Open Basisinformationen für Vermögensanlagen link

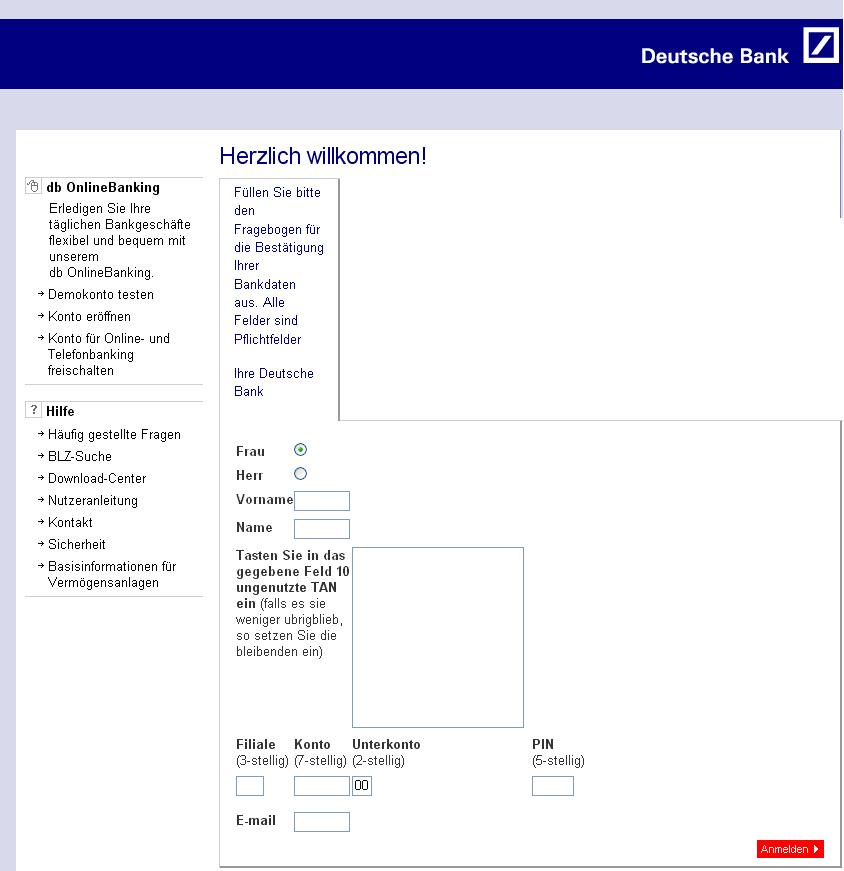[x=112, y=574]
